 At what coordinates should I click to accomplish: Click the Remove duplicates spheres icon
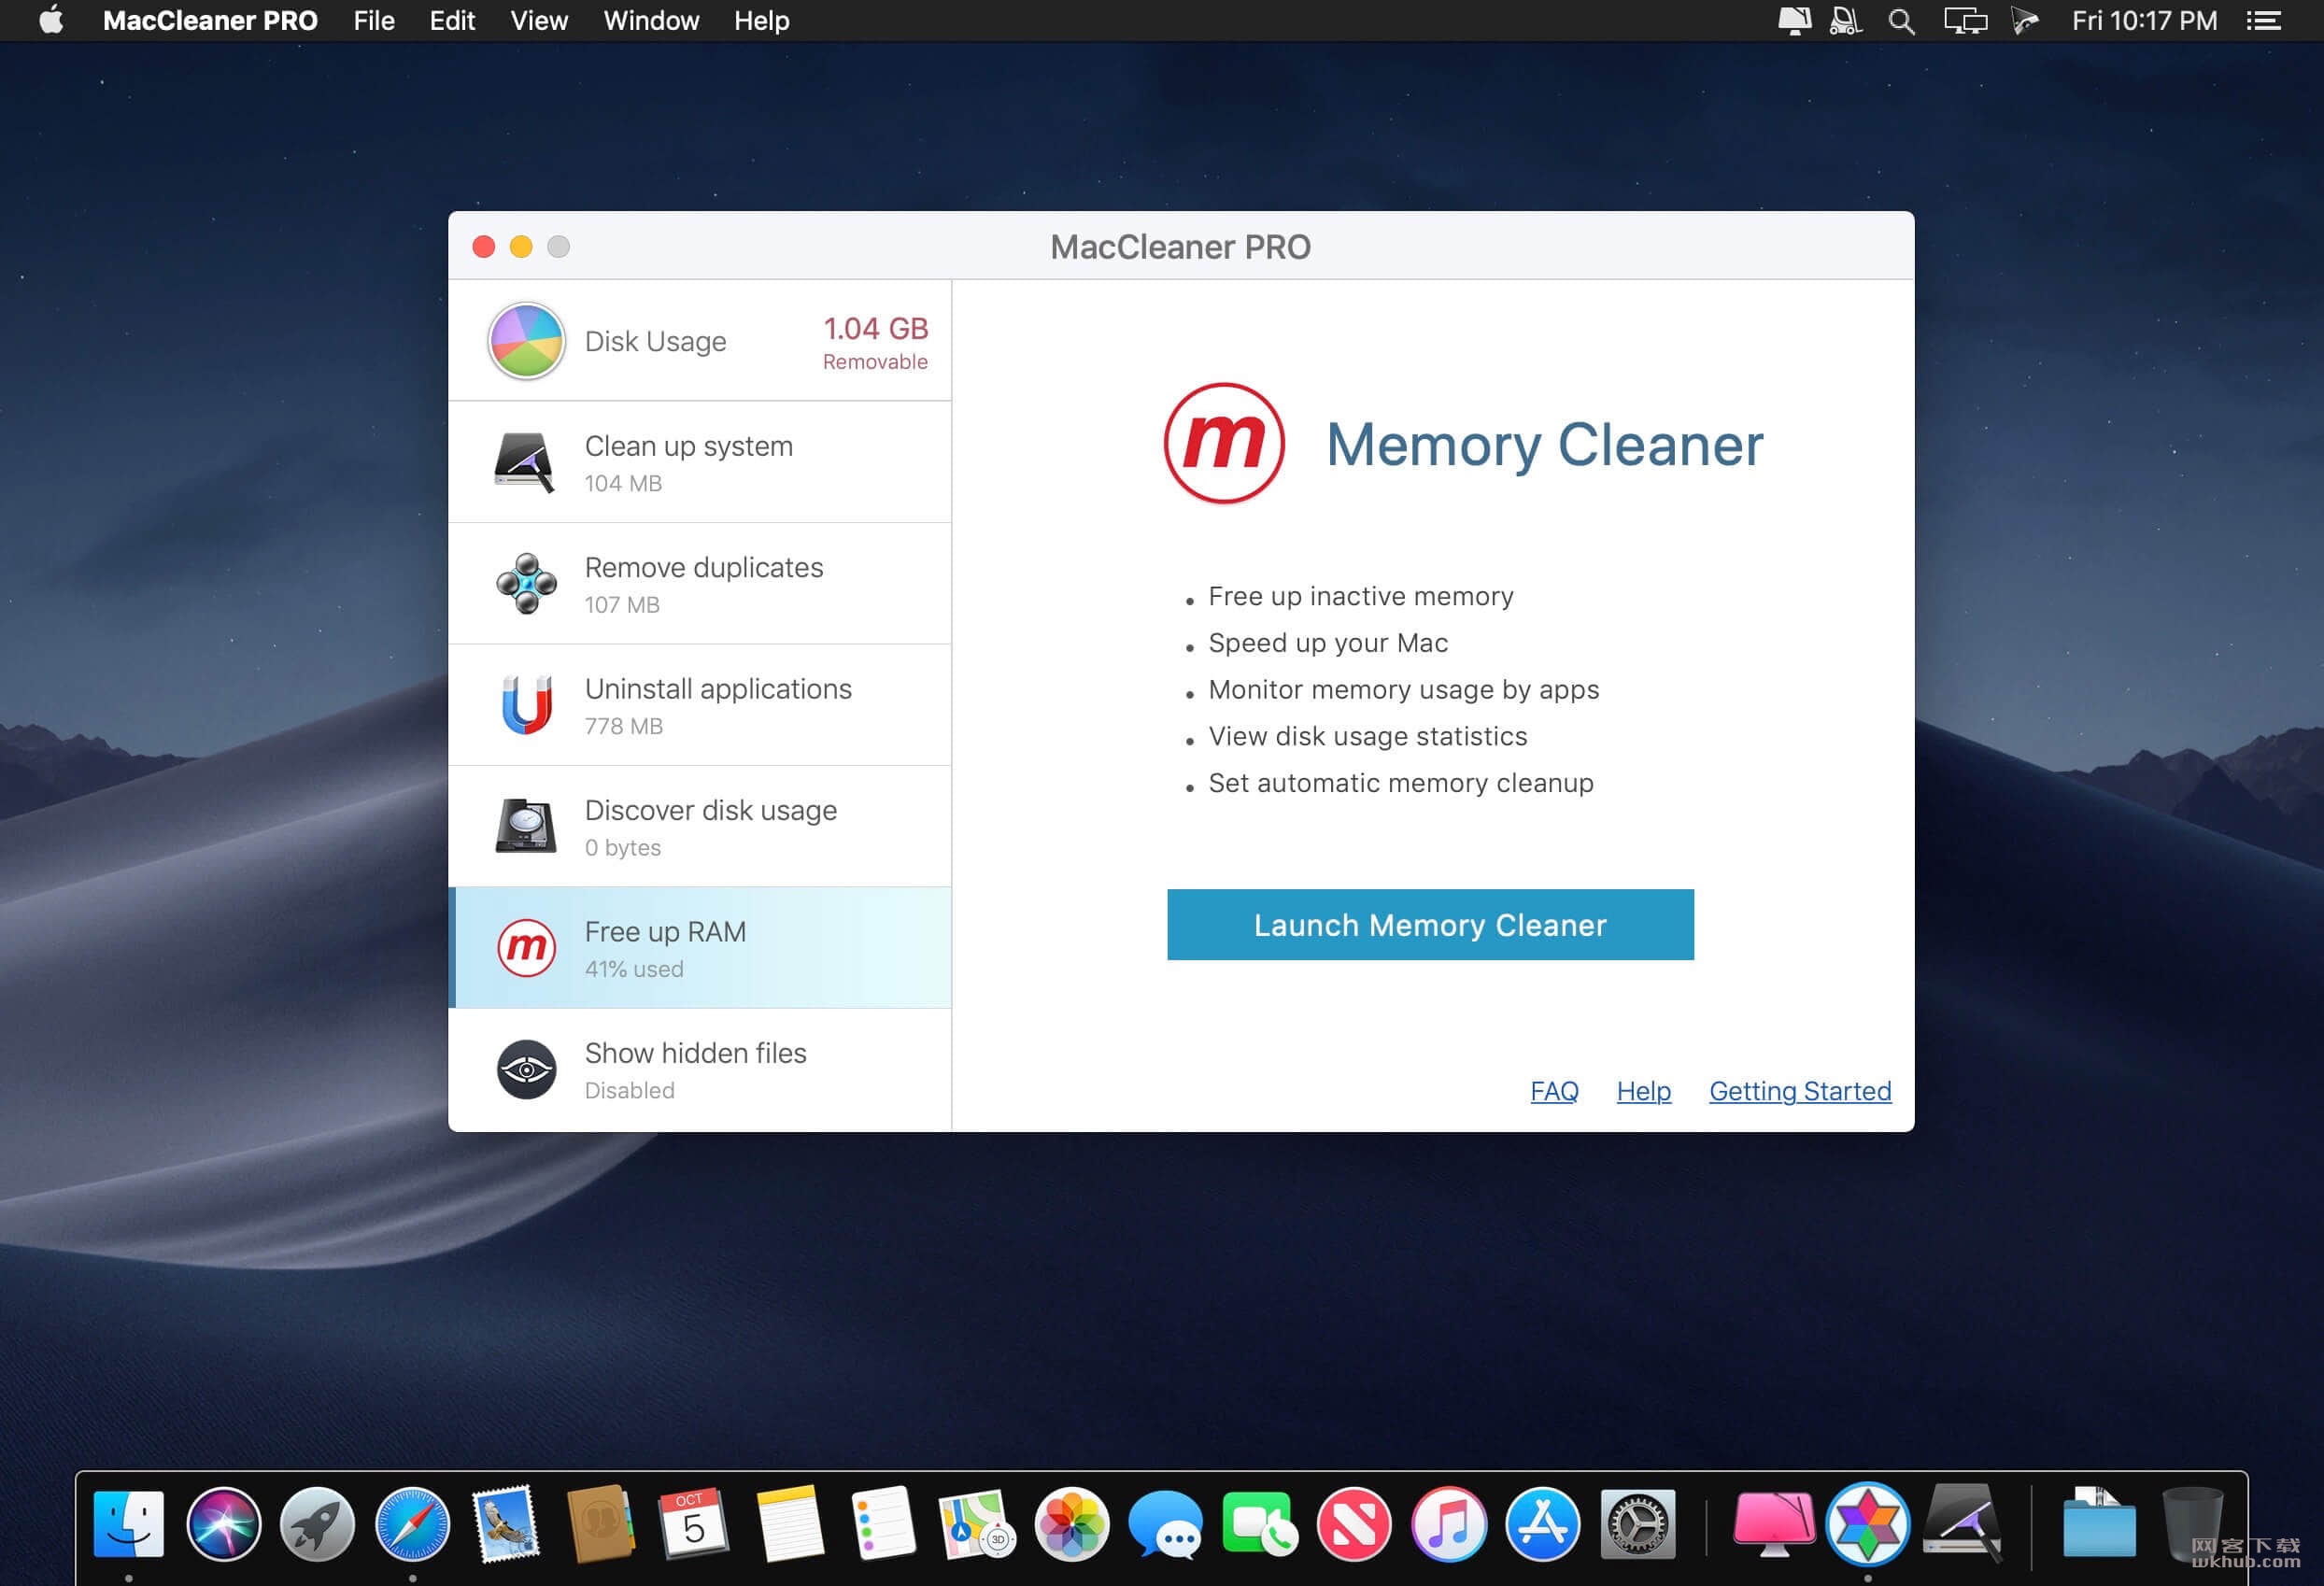[x=526, y=584]
